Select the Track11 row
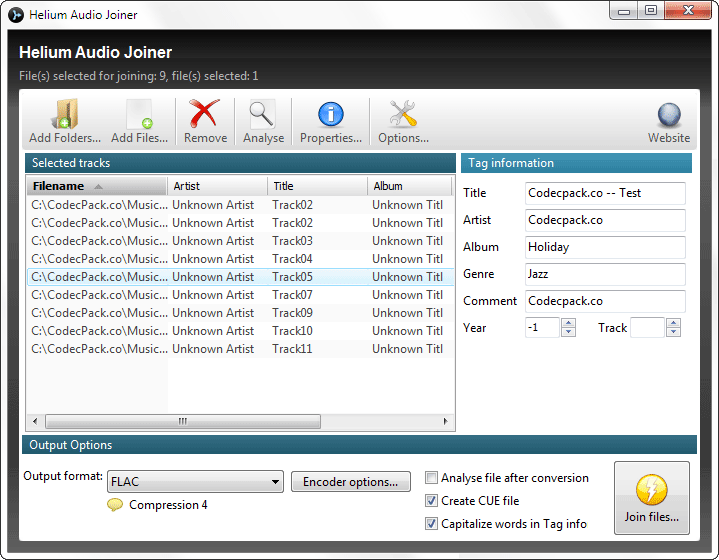This screenshot has width=719, height=560. coord(241,349)
